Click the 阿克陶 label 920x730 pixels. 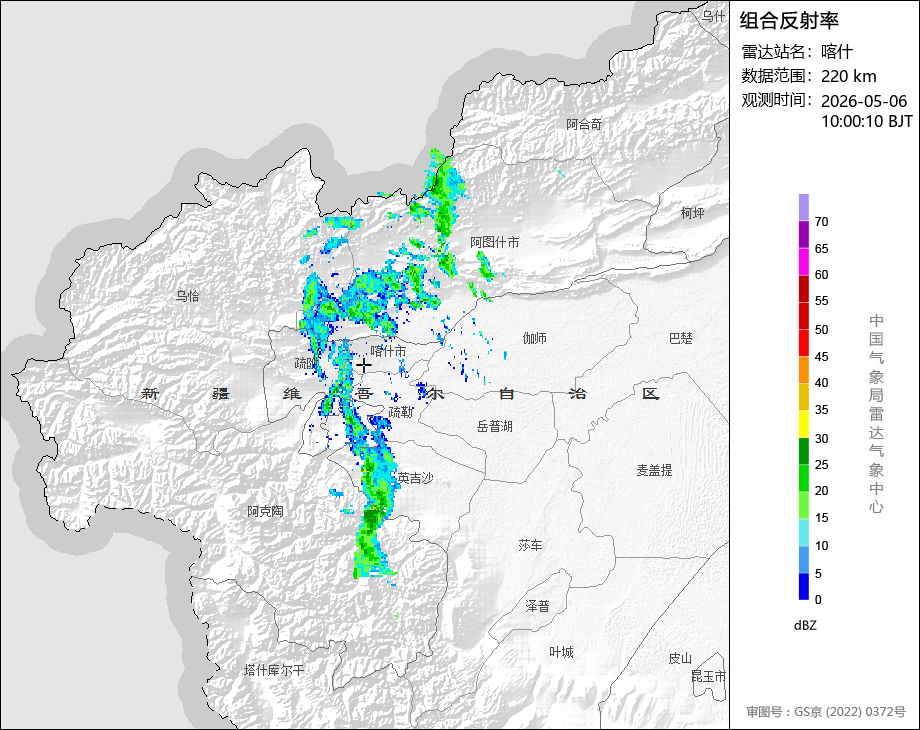265,511
